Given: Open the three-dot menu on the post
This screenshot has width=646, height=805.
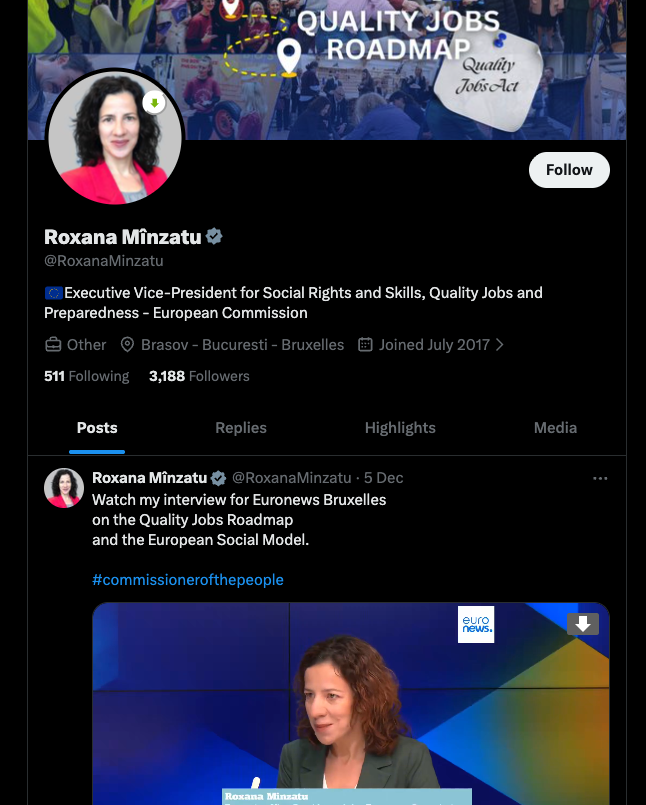Looking at the screenshot, I should pos(600,478).
